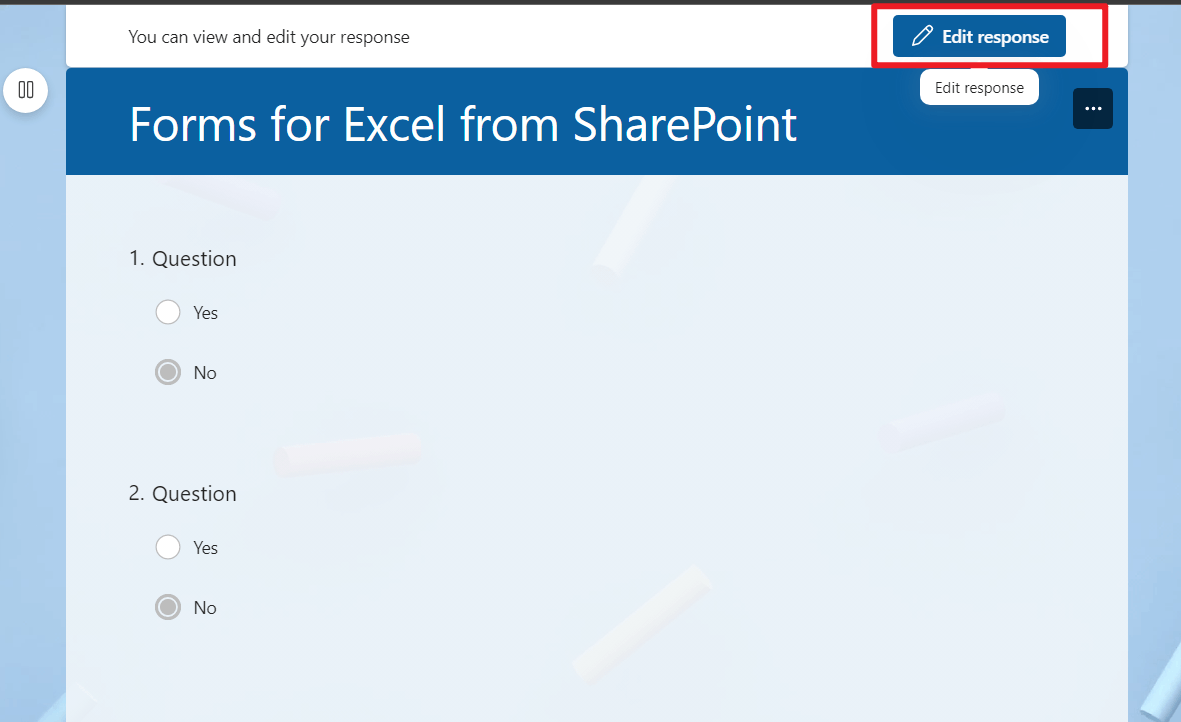Select the No radio circle for question 2
The width and height of the screenshot is (1181, 722).
(x=168, y=607)
